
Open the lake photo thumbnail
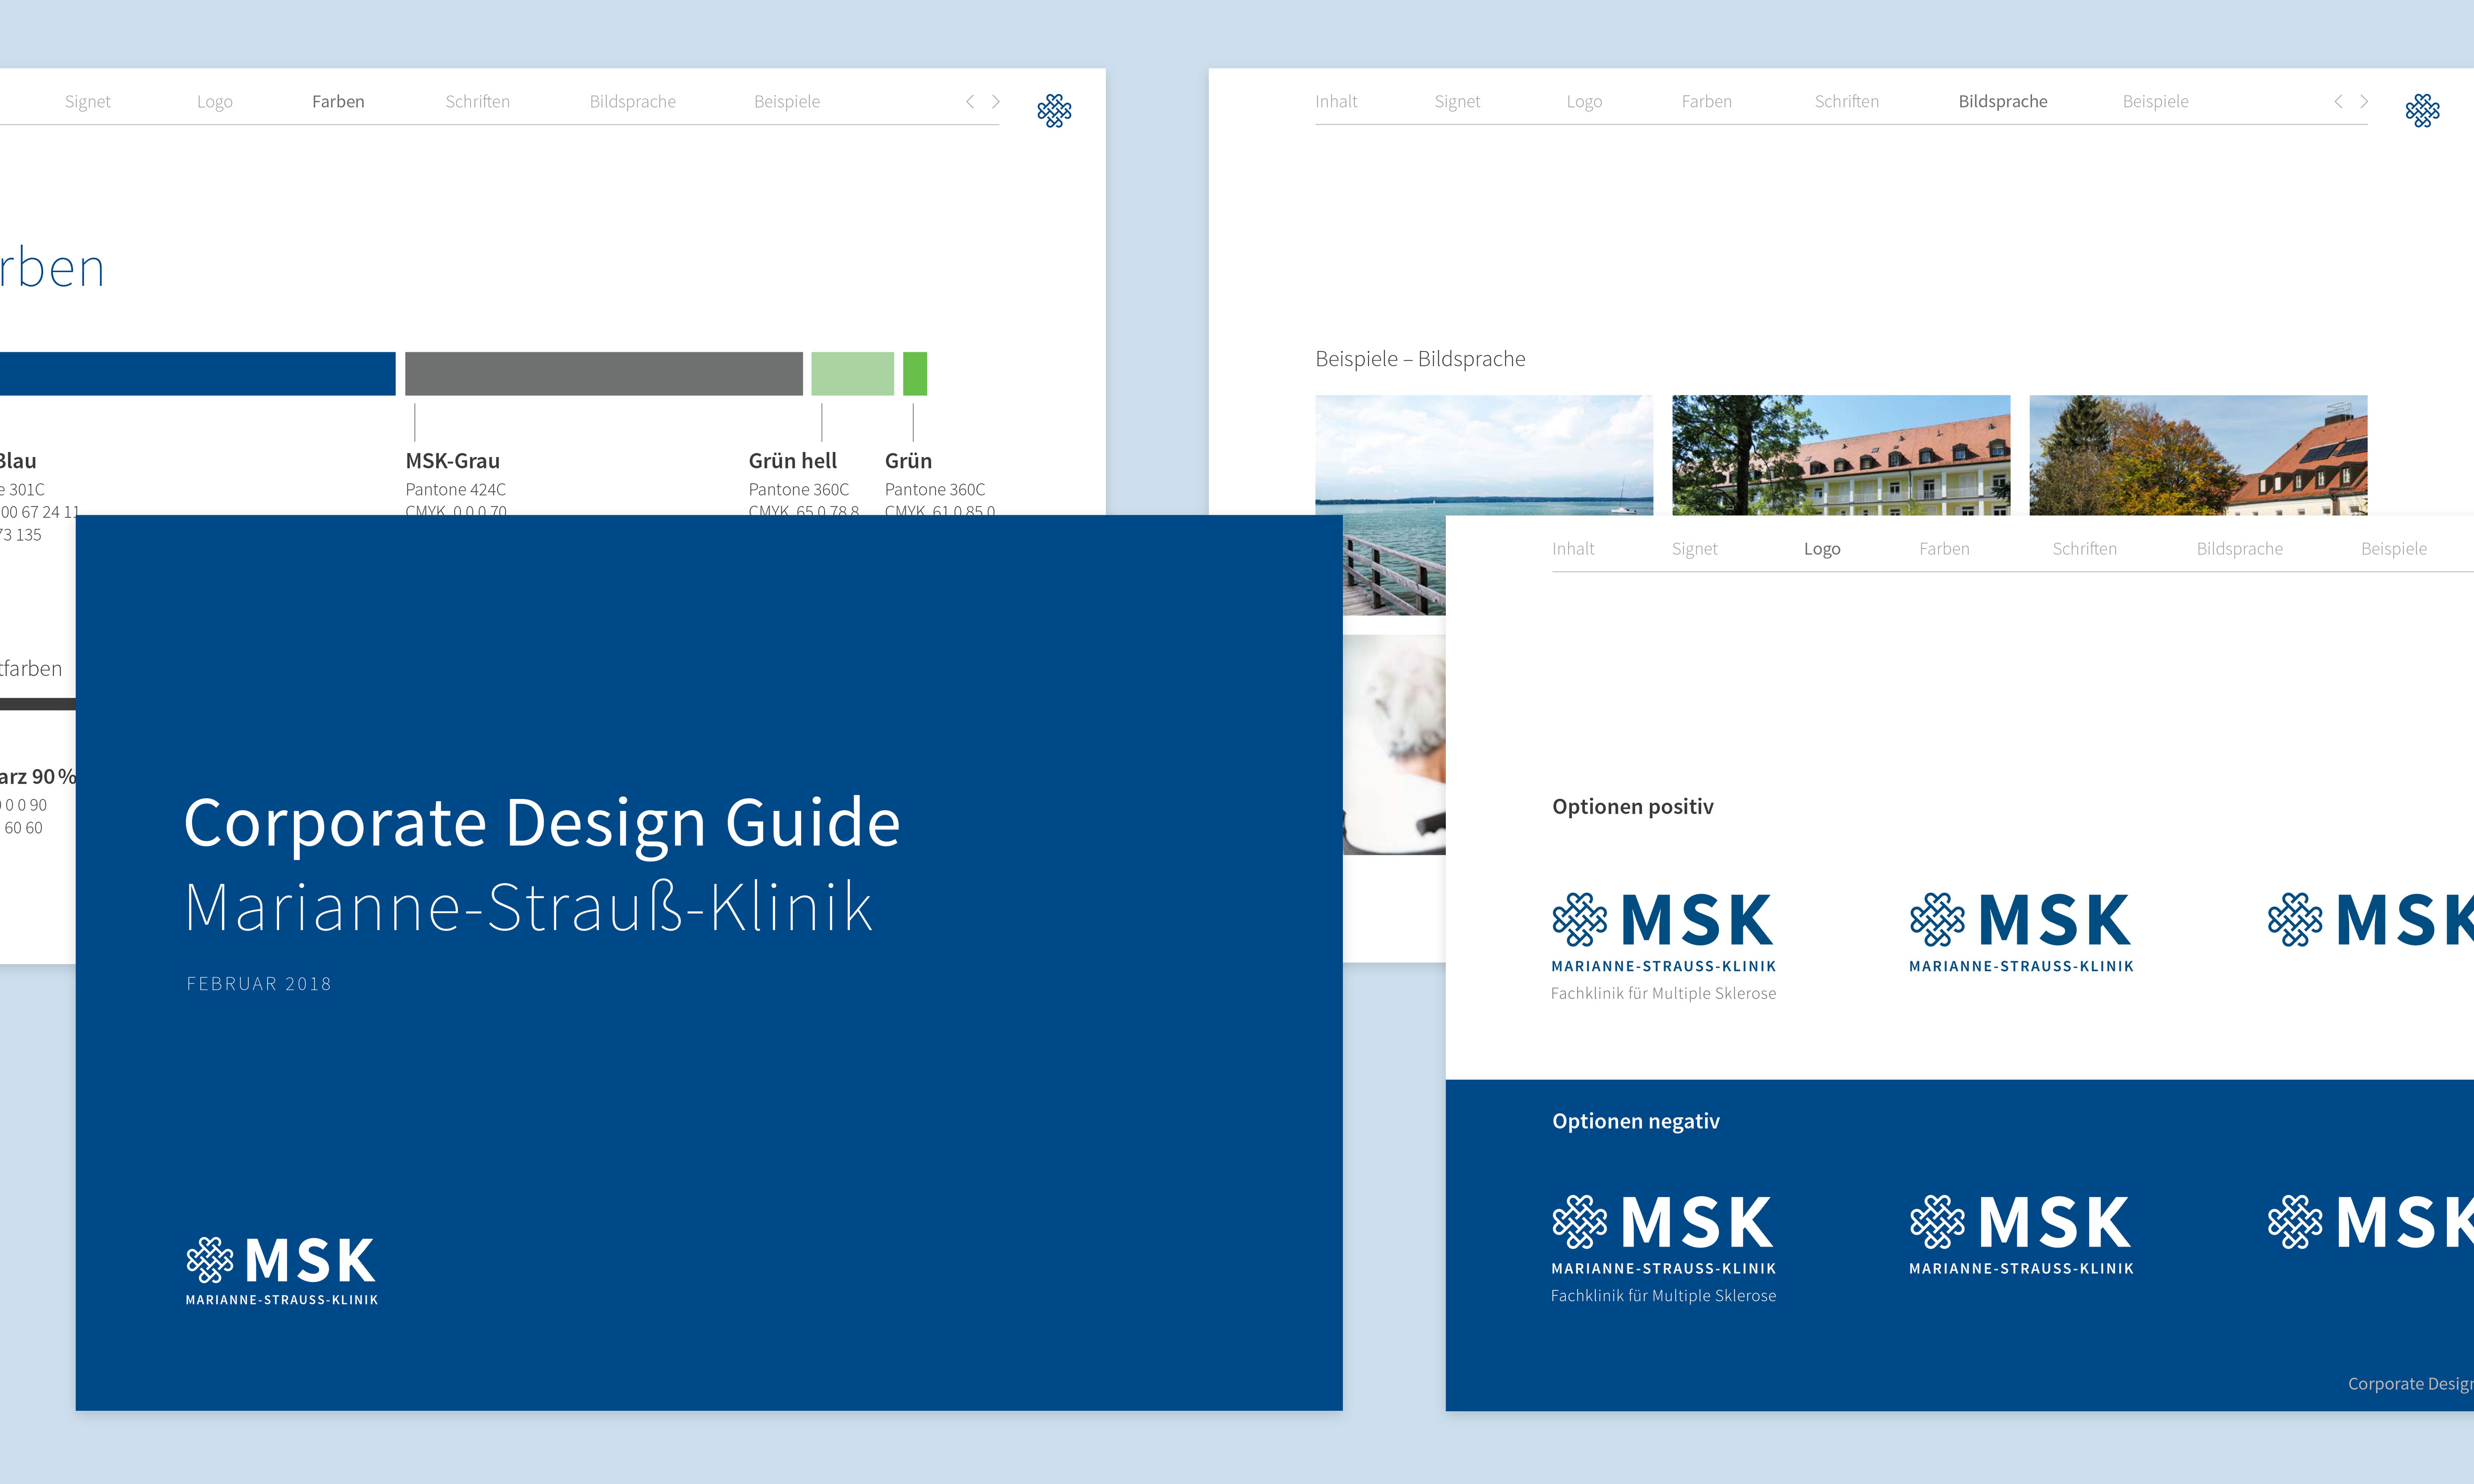(x=1483, y=455)
